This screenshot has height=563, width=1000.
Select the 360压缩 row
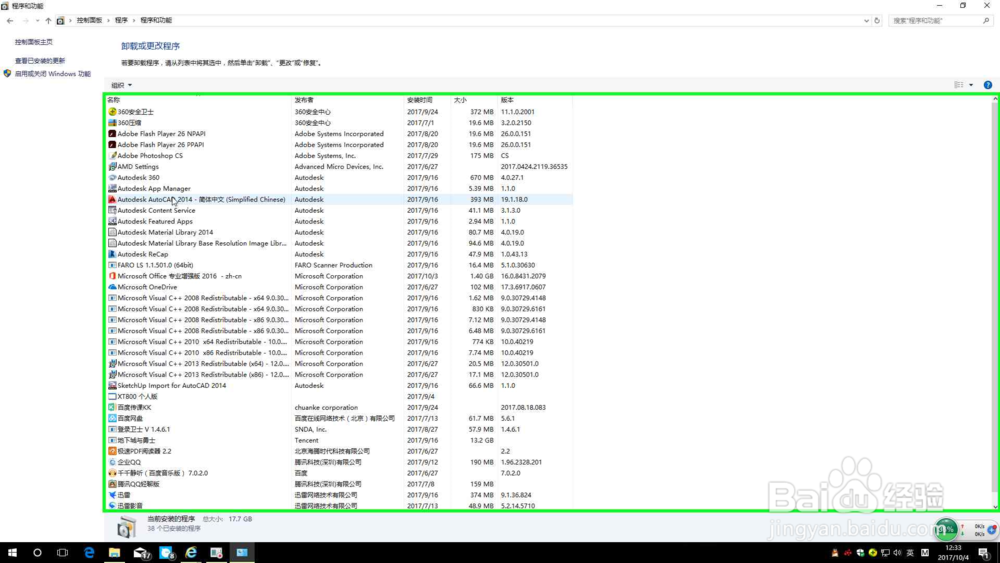(x=339, y=123)
